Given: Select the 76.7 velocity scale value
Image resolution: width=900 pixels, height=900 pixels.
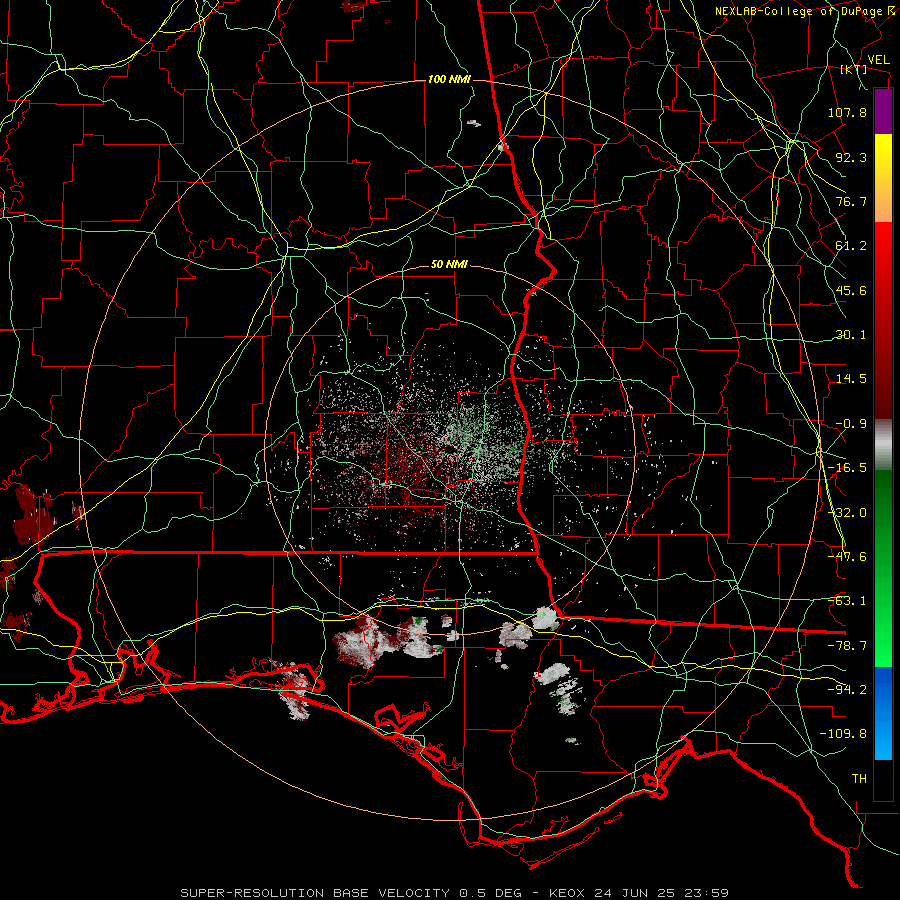Looking at the screenshot, I should 851,201.
